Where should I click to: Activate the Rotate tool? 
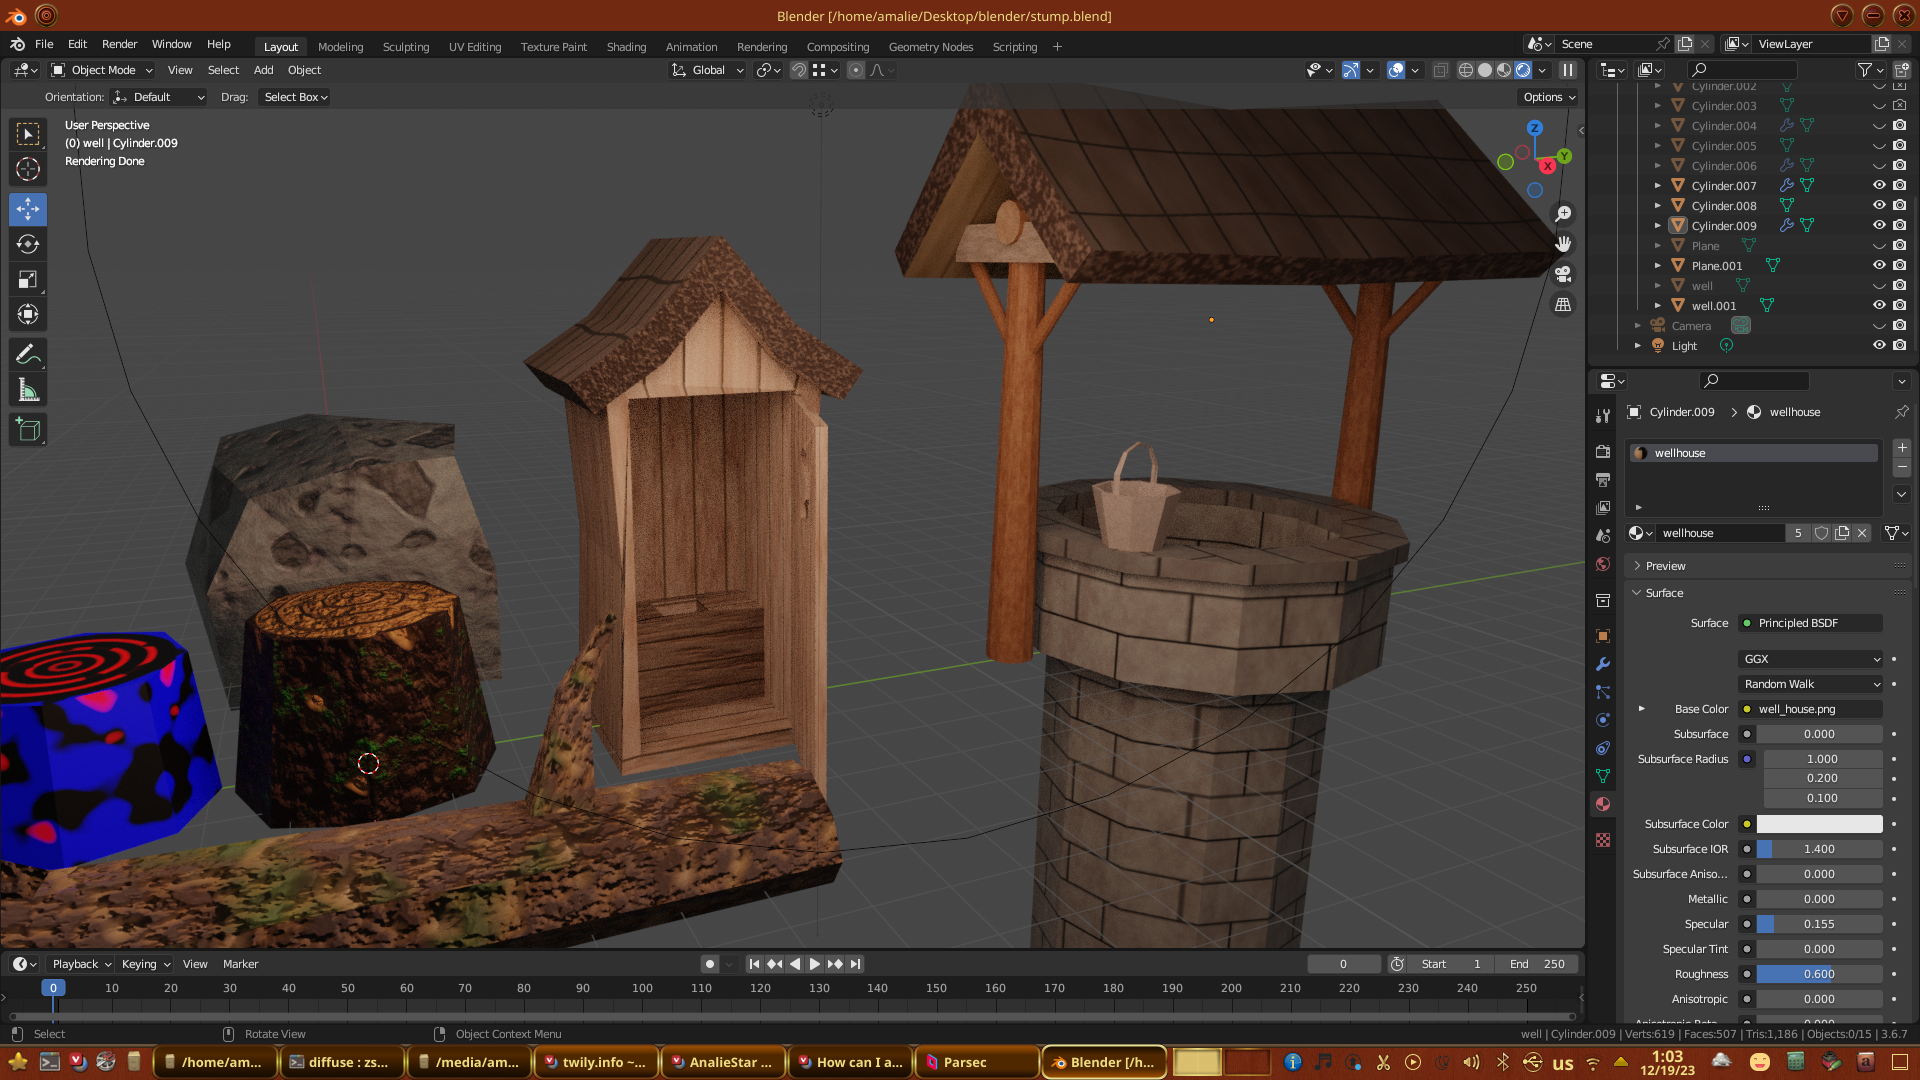point(28,244)
